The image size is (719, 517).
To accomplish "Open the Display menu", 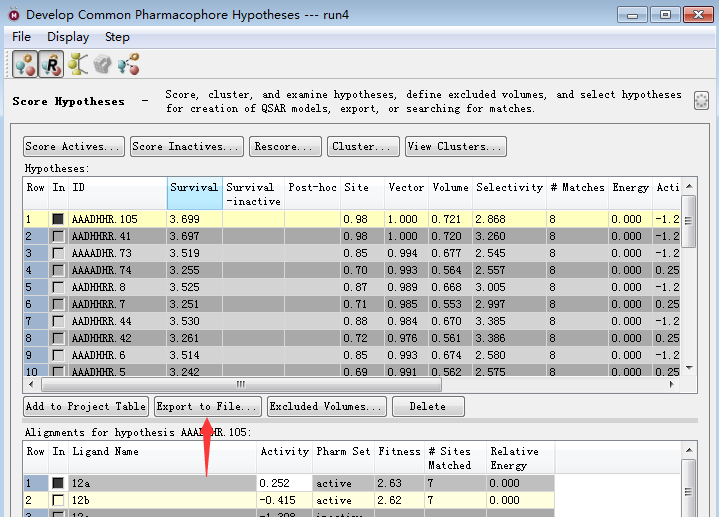I will pyautogui.click(x=68, y=37).
